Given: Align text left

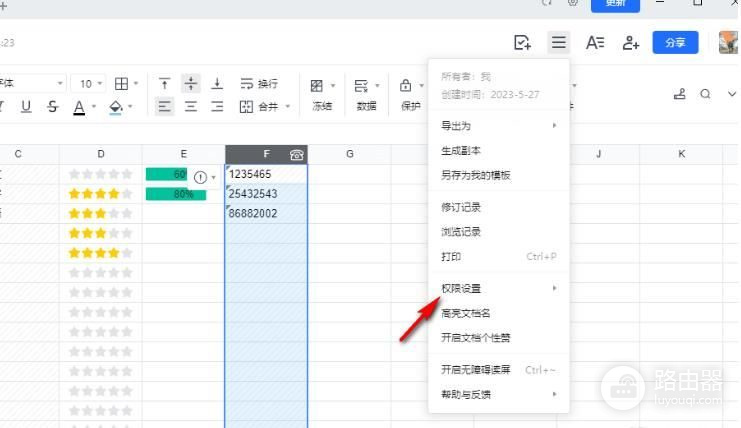Looking at the screenshot, I should 164,106.
